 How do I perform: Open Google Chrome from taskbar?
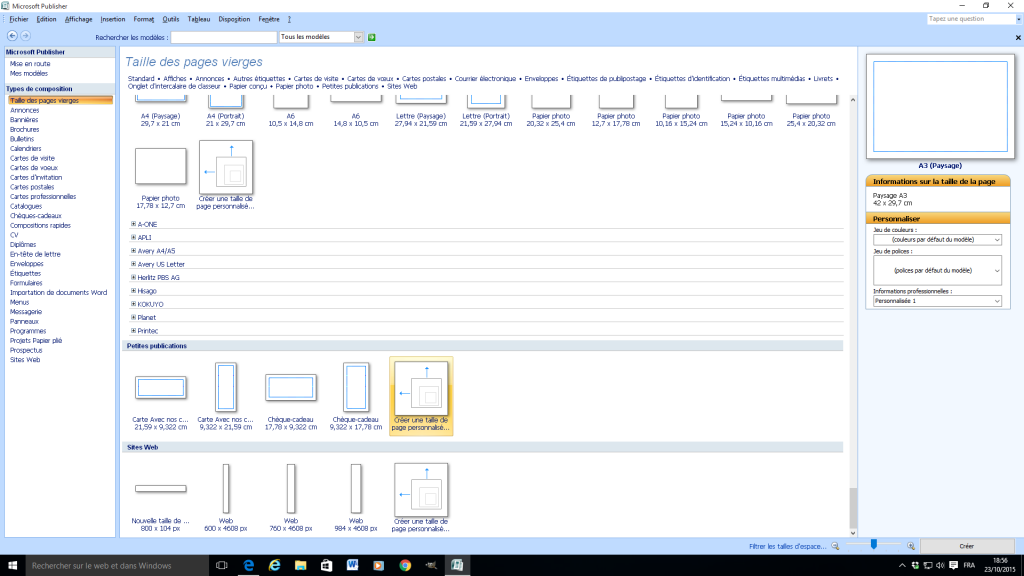click(x=405, y=566)
